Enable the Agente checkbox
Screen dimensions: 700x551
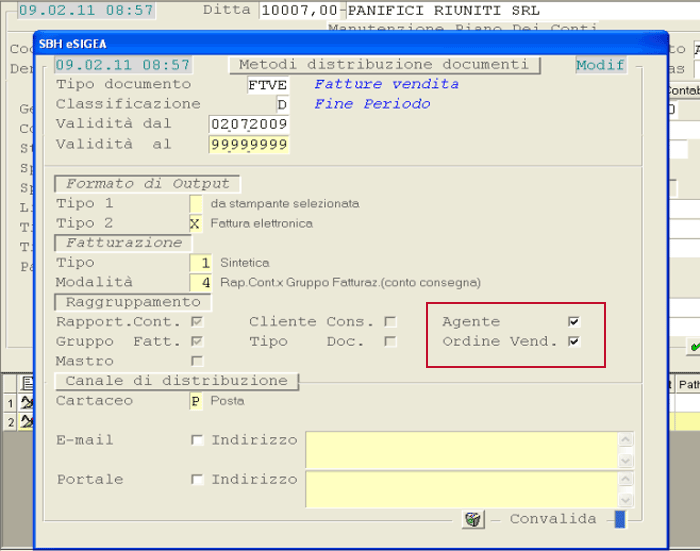573,322
